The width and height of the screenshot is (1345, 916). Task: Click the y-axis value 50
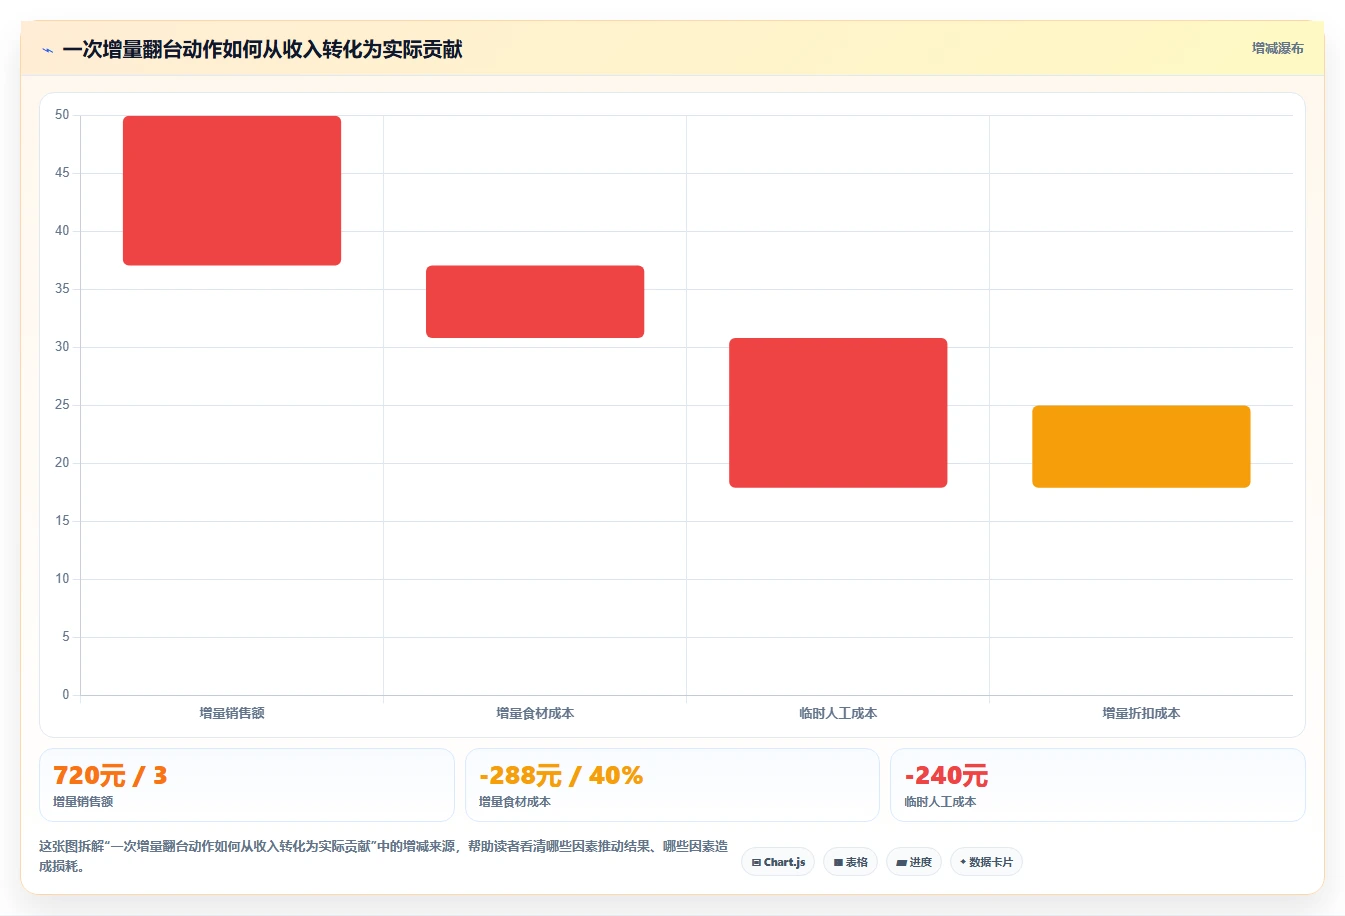62,115
